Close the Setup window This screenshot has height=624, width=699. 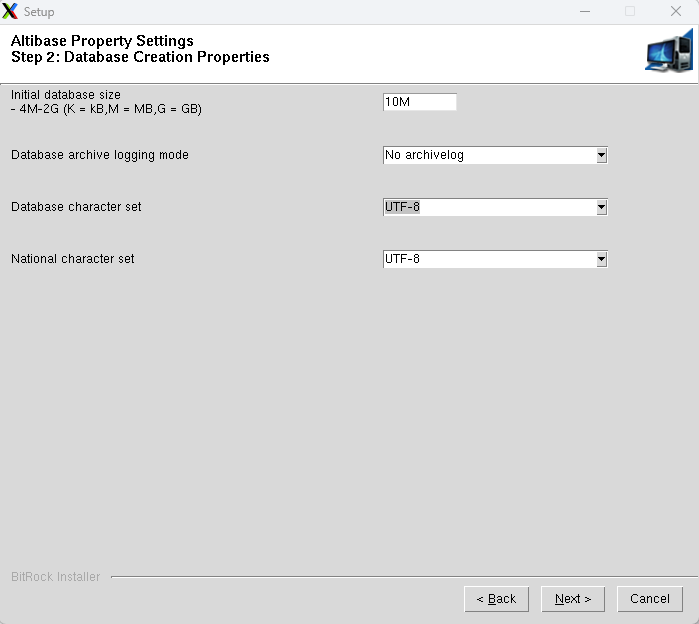[x=675, y=12]
